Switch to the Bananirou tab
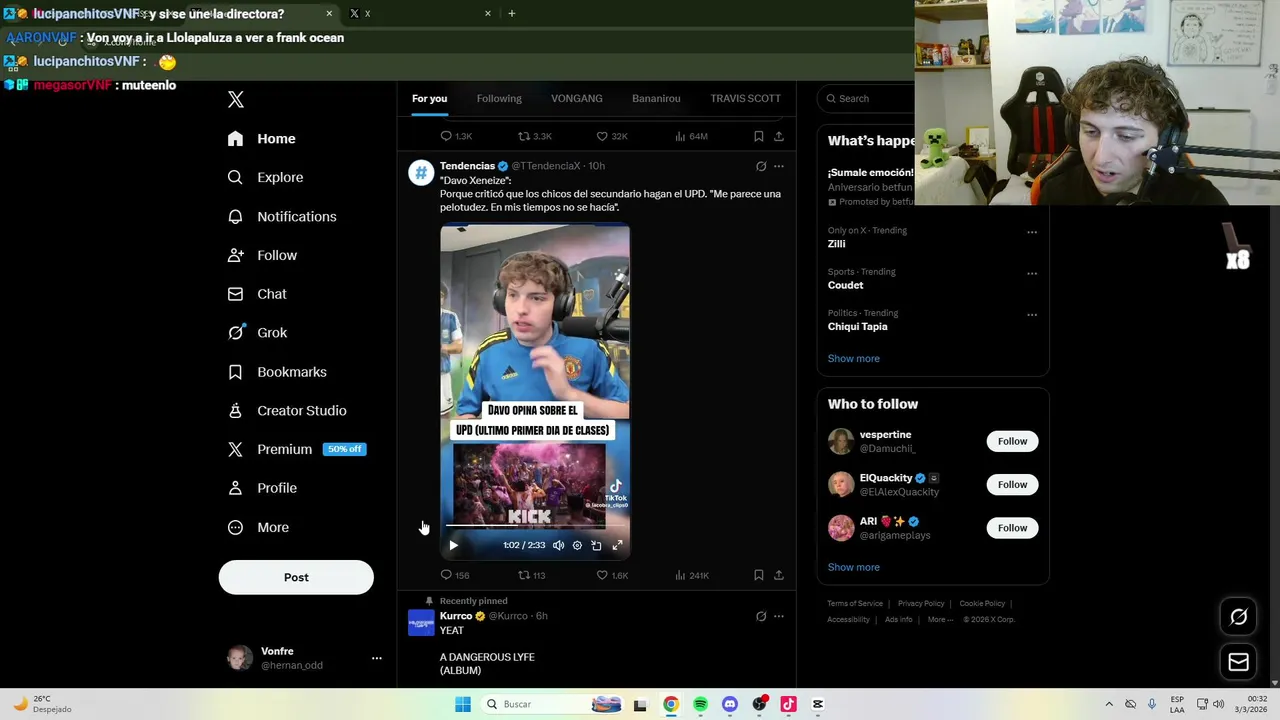The height and width of the screenshot is (720, 1280). [656, 98]
